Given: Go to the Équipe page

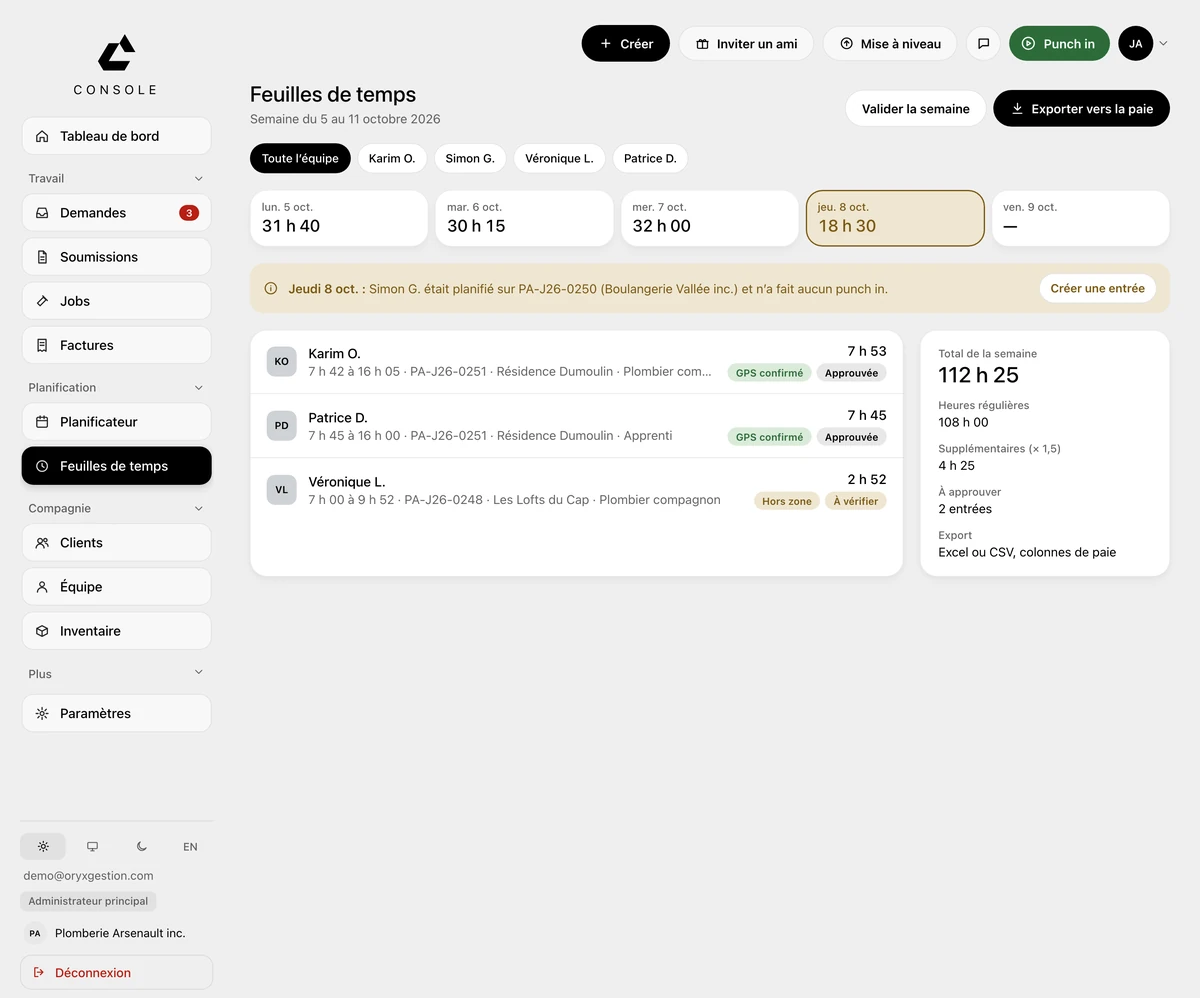Looking at the screenshot, I should pos(116,587).
